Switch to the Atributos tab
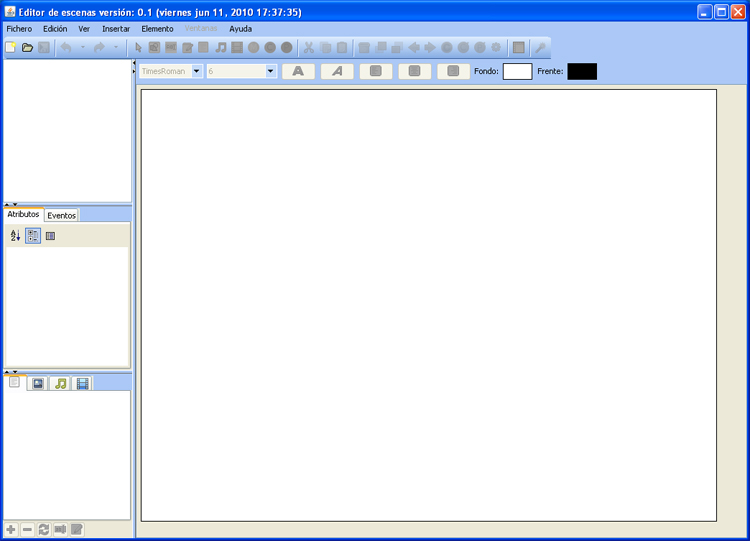750x541 pixels. pos(23,214)
